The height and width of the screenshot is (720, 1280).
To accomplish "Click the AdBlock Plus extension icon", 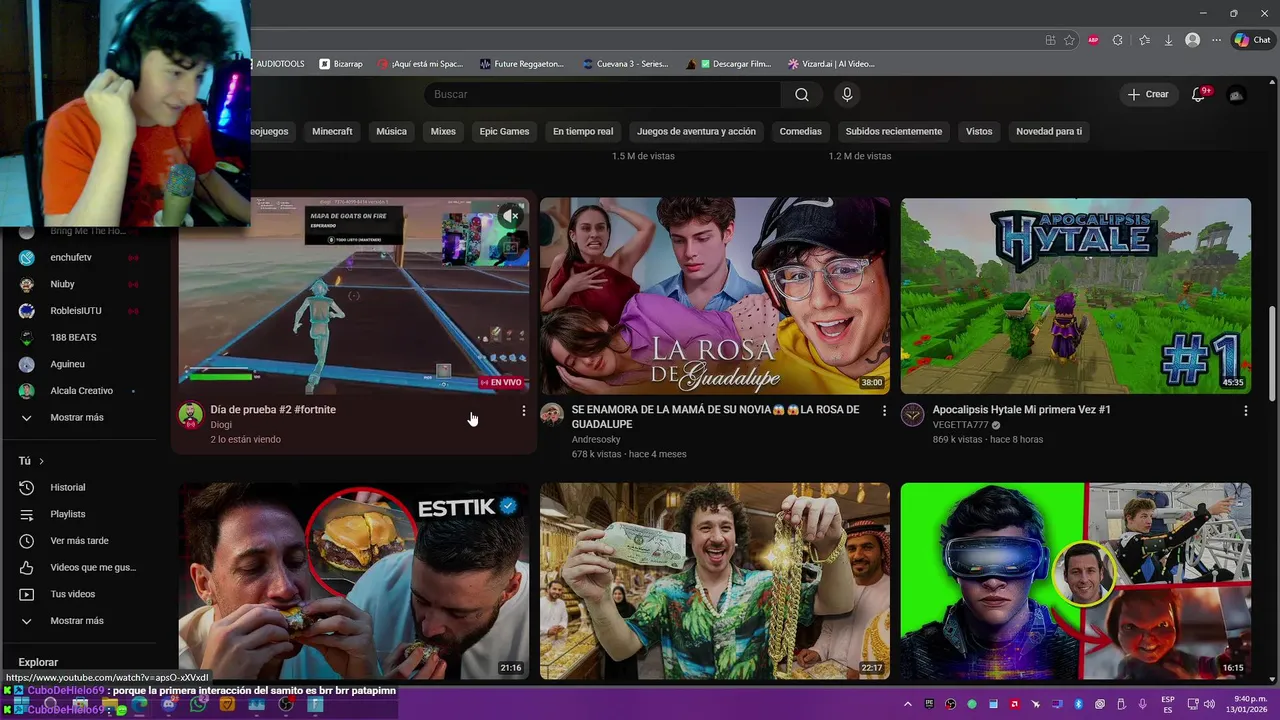I will [x=1094, y=40].
